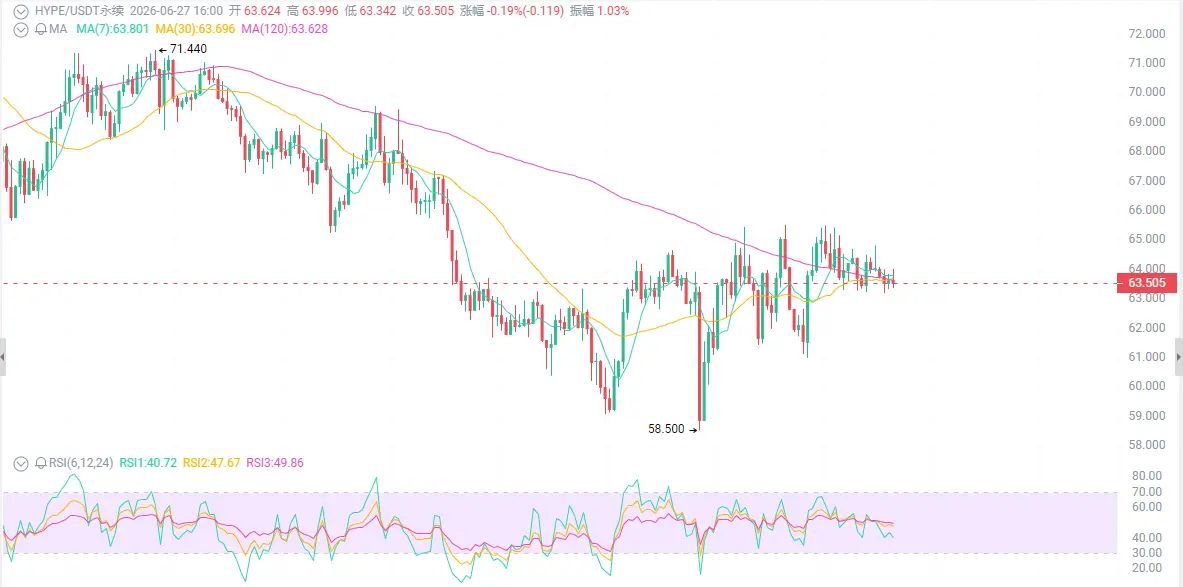Open MA indicator settings label
The image size is (1183, 587).
pyautogui.click(x=59, y=29)
